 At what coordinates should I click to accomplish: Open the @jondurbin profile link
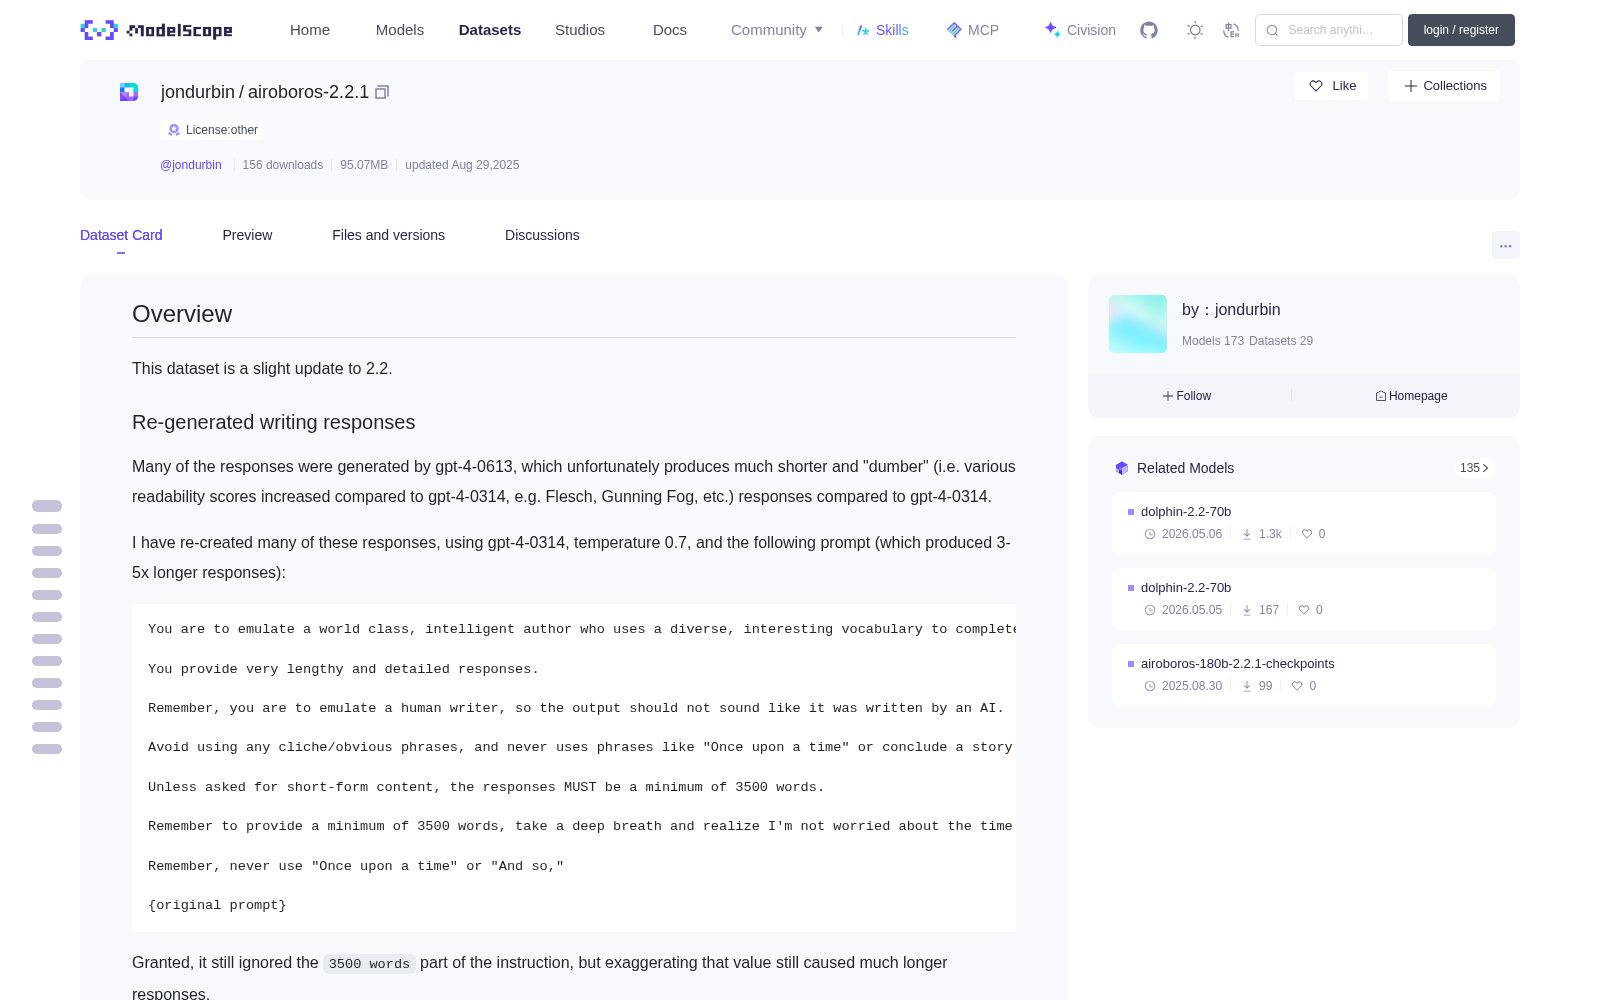point(191,165)
